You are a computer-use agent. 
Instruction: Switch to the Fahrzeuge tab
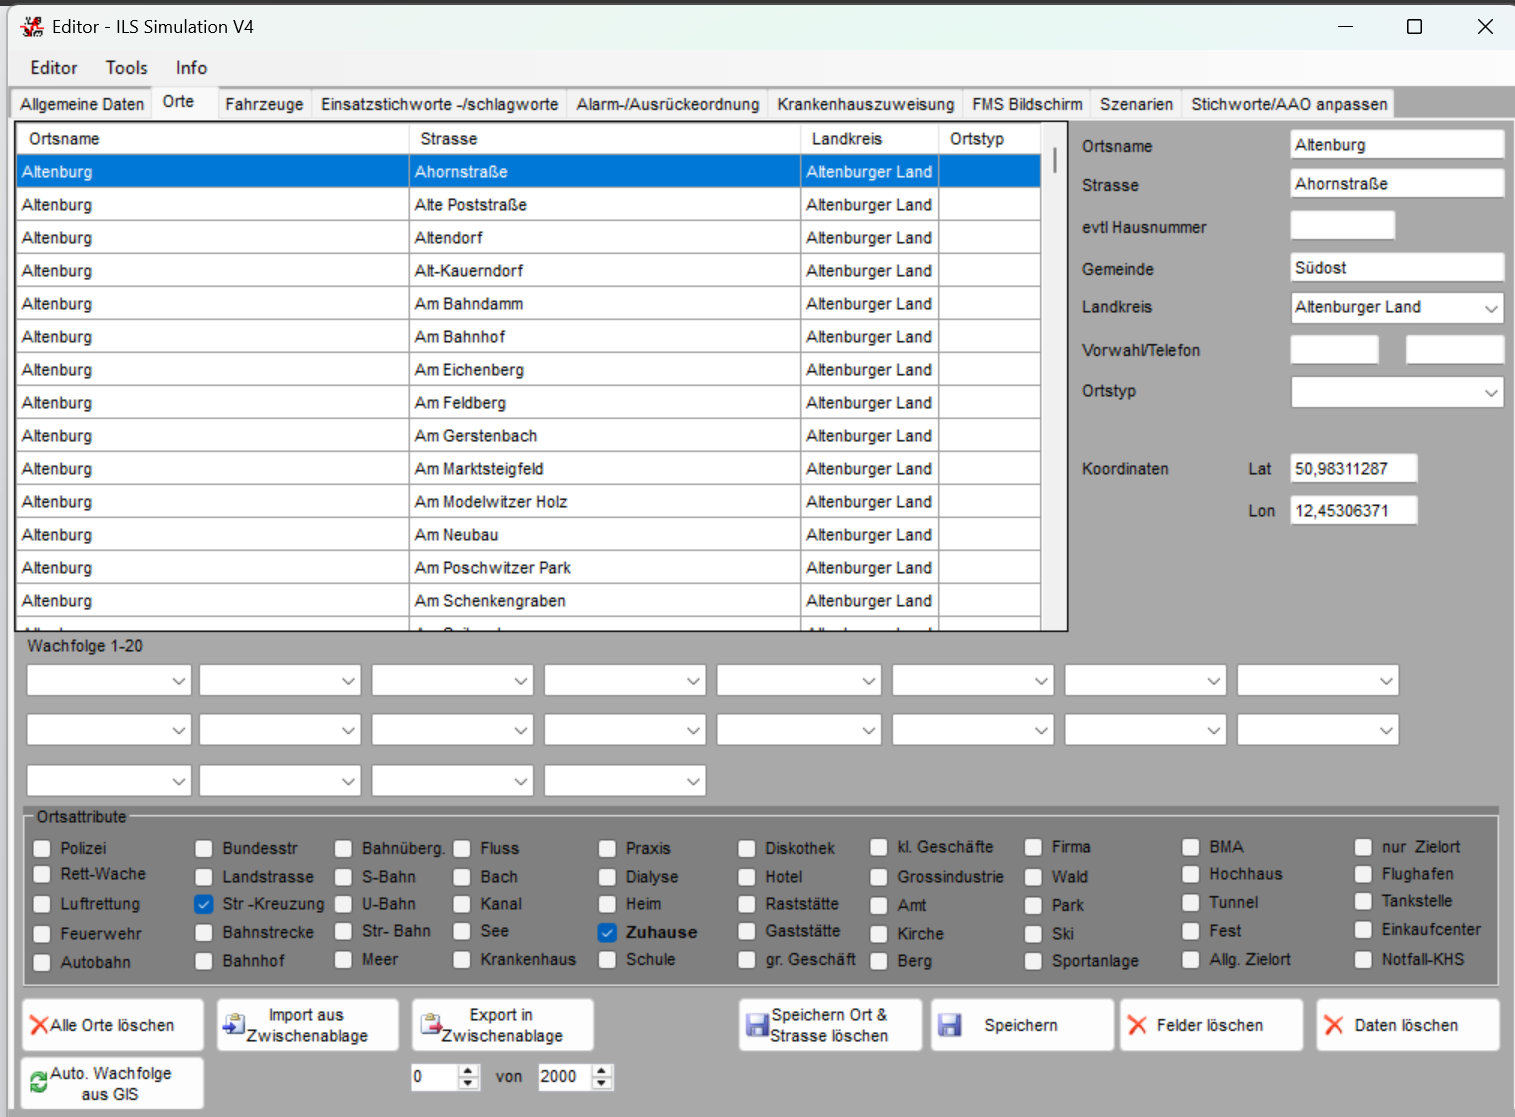tap(263, 103)
